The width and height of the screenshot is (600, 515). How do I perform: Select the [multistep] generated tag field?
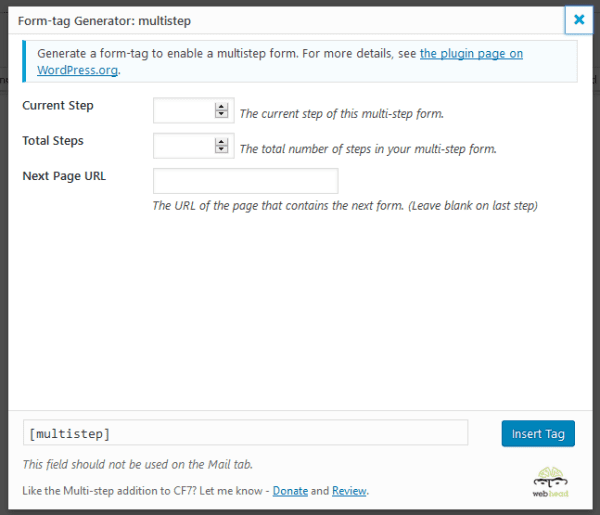pyautogui.click(x=245, y=433)
